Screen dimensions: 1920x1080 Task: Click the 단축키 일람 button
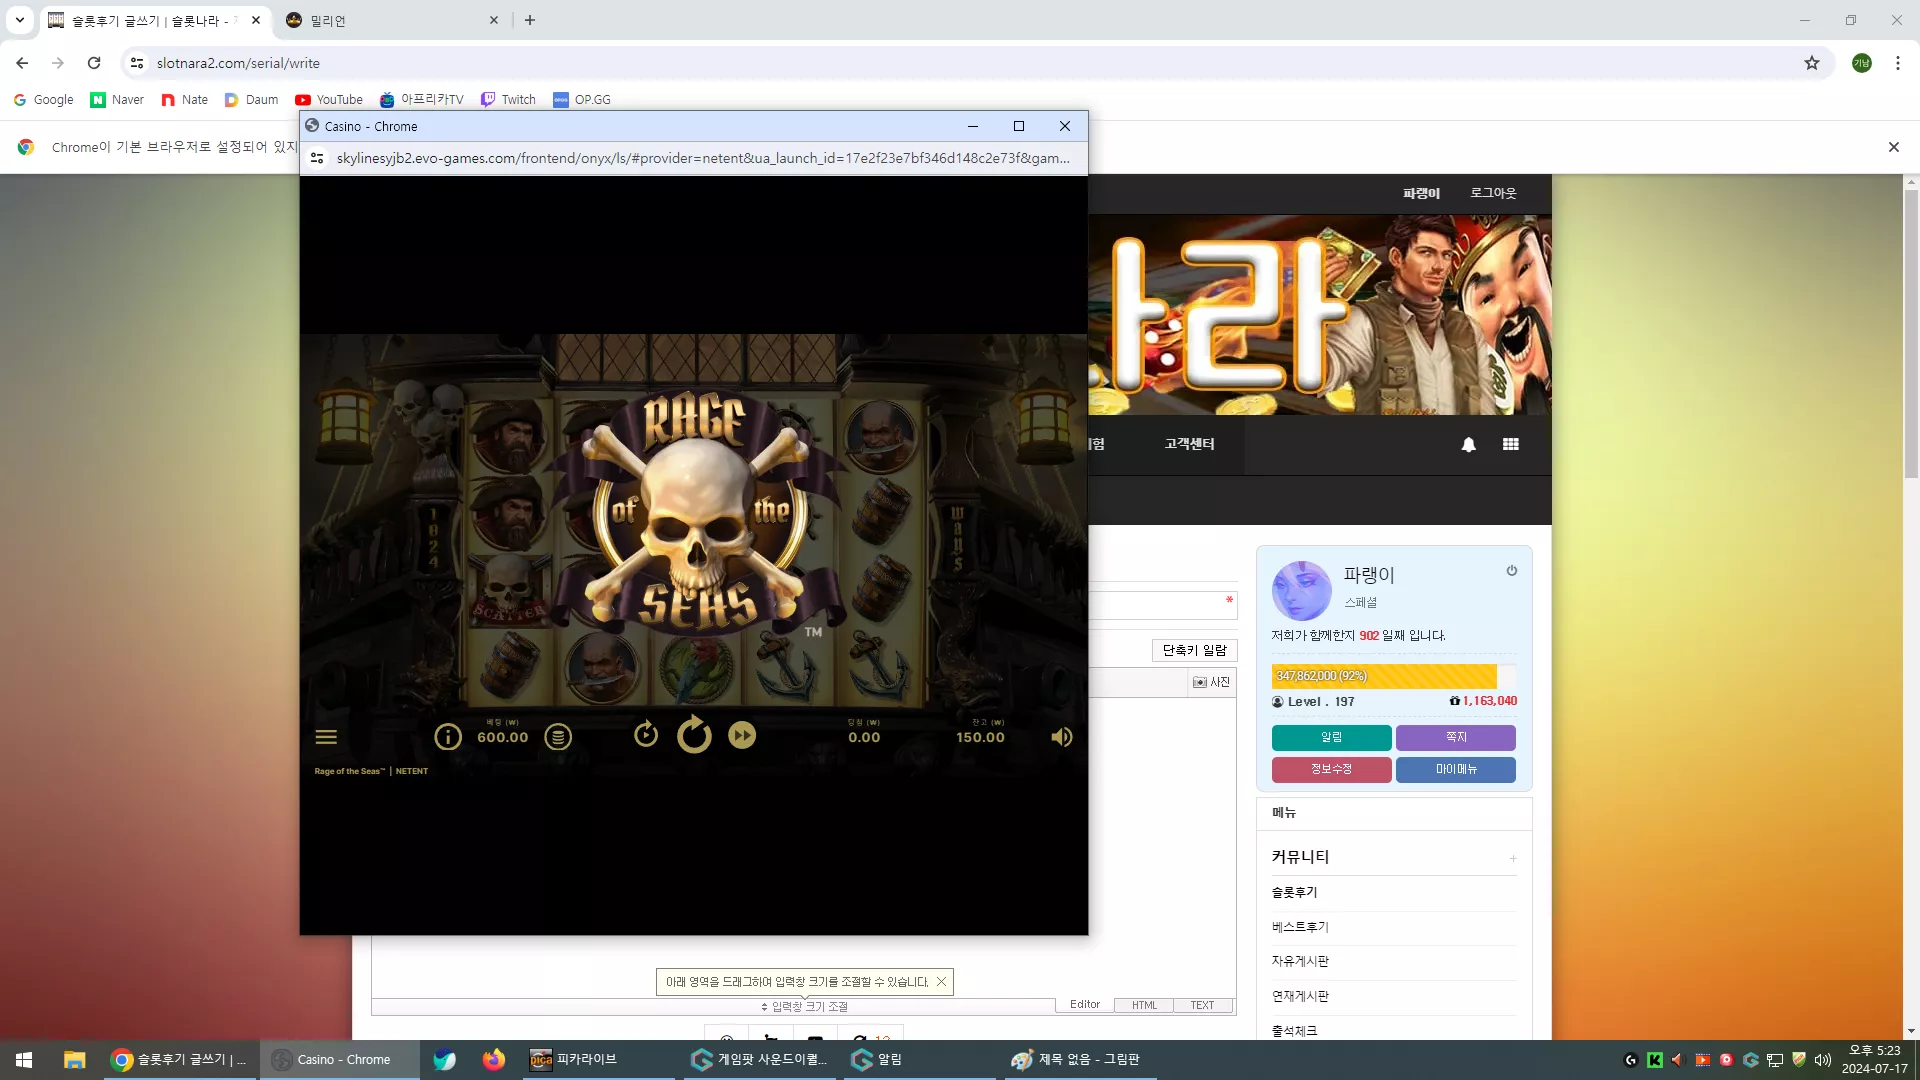[x=1194, y=650]
